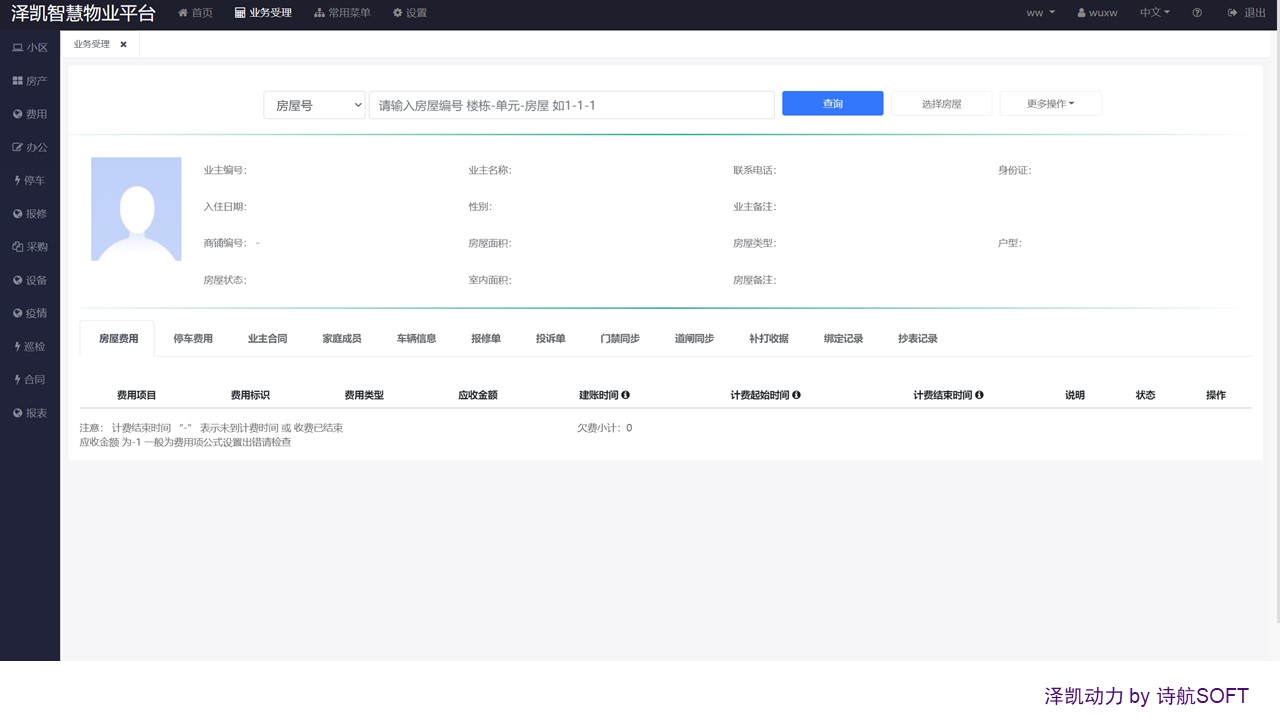The height and width of the screenshot is (720, 1280).
Task: Click the 报修 globe icon in sidebar
Action: 18,214
